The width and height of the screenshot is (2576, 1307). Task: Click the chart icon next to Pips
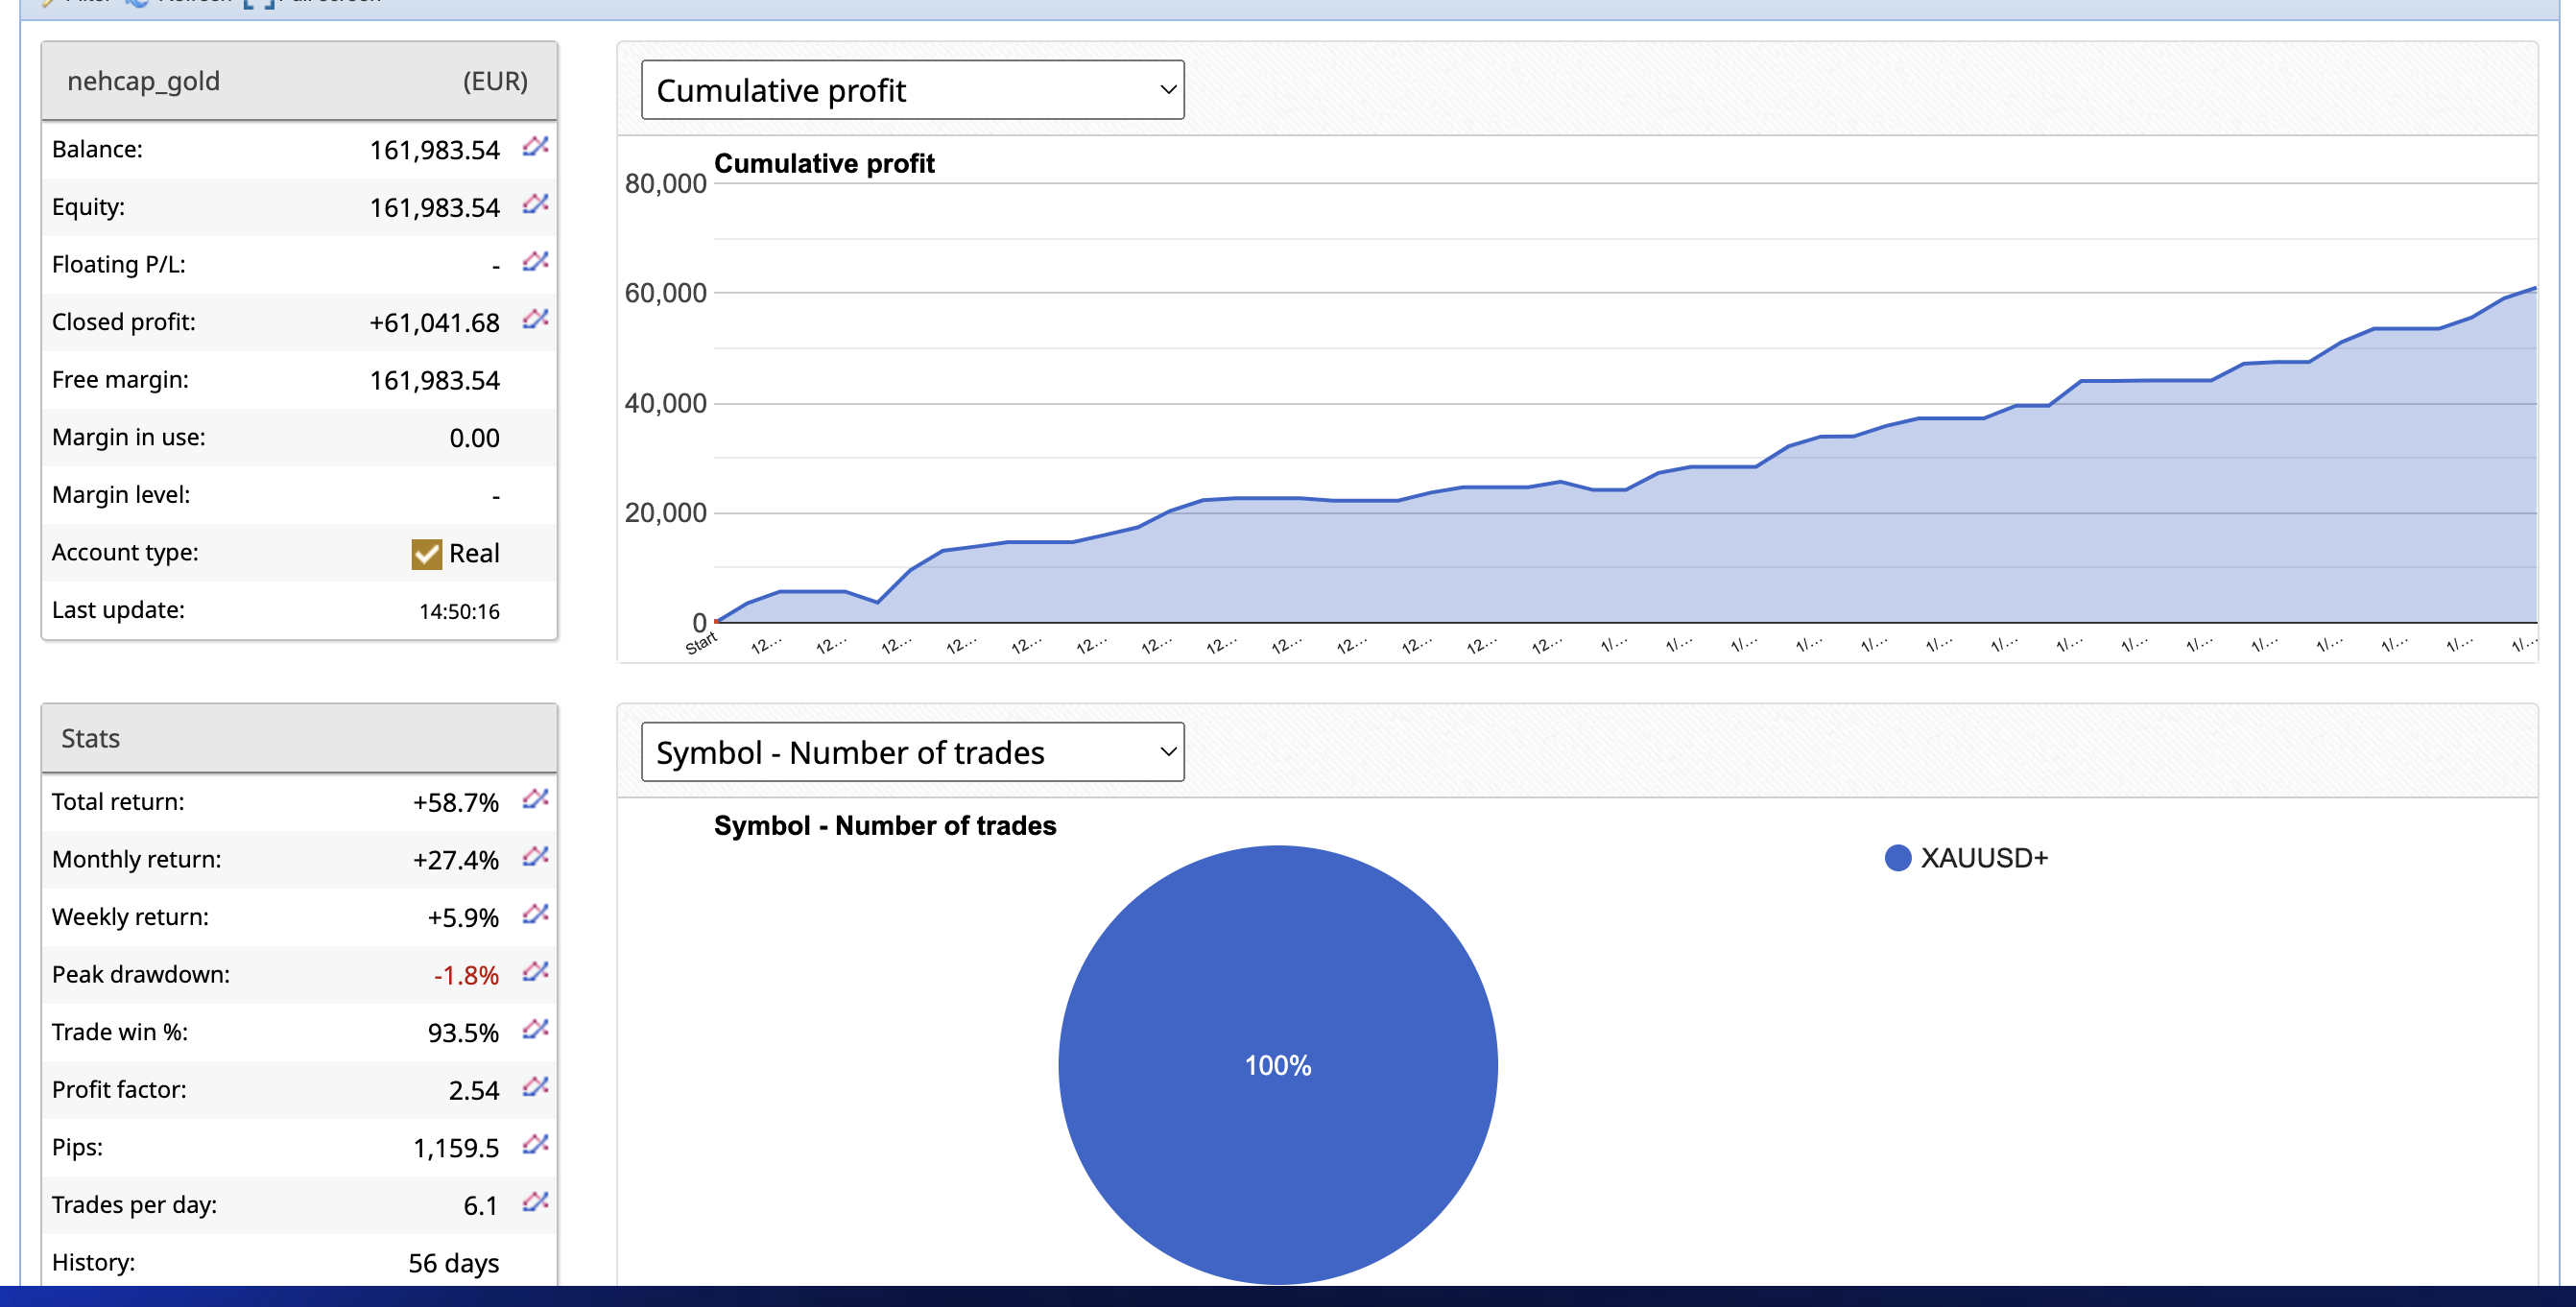point(535,1144)
